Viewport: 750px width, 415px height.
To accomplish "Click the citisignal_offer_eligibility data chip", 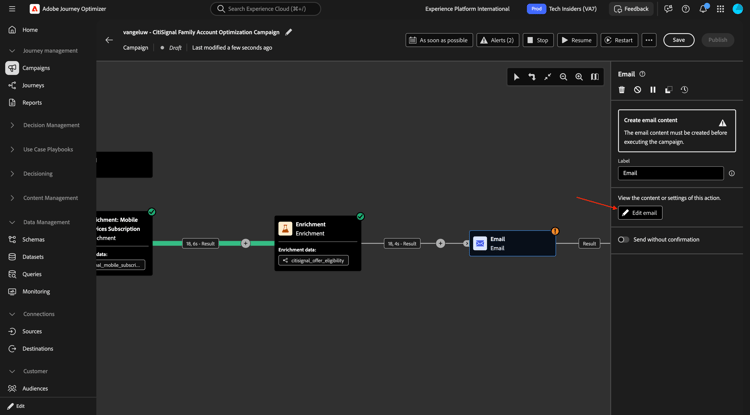I will pyautogui.click(x=313, y=261).
